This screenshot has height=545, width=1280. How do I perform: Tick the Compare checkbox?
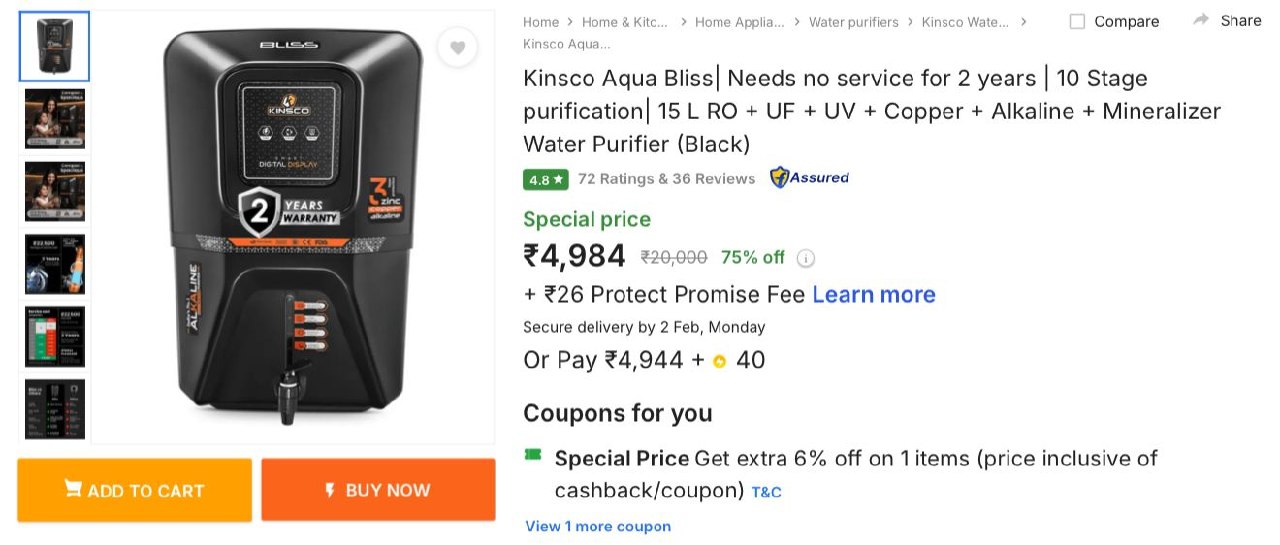coord(1077,21)
